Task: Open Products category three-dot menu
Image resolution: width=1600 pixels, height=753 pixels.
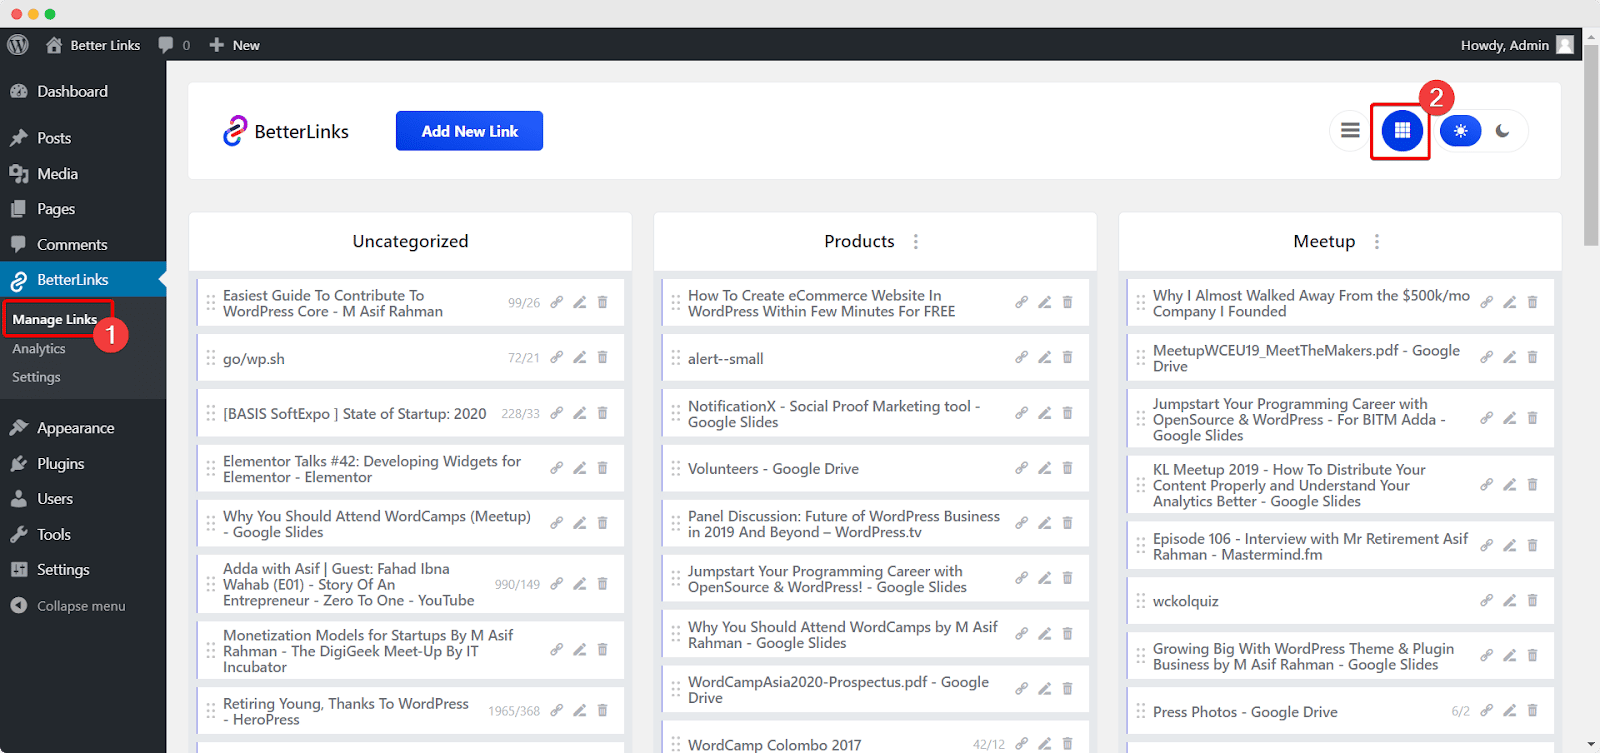Action: tap(916, 242)
